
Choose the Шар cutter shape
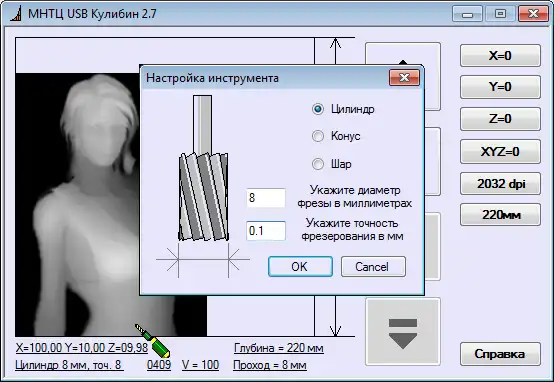tap(318, 164)
